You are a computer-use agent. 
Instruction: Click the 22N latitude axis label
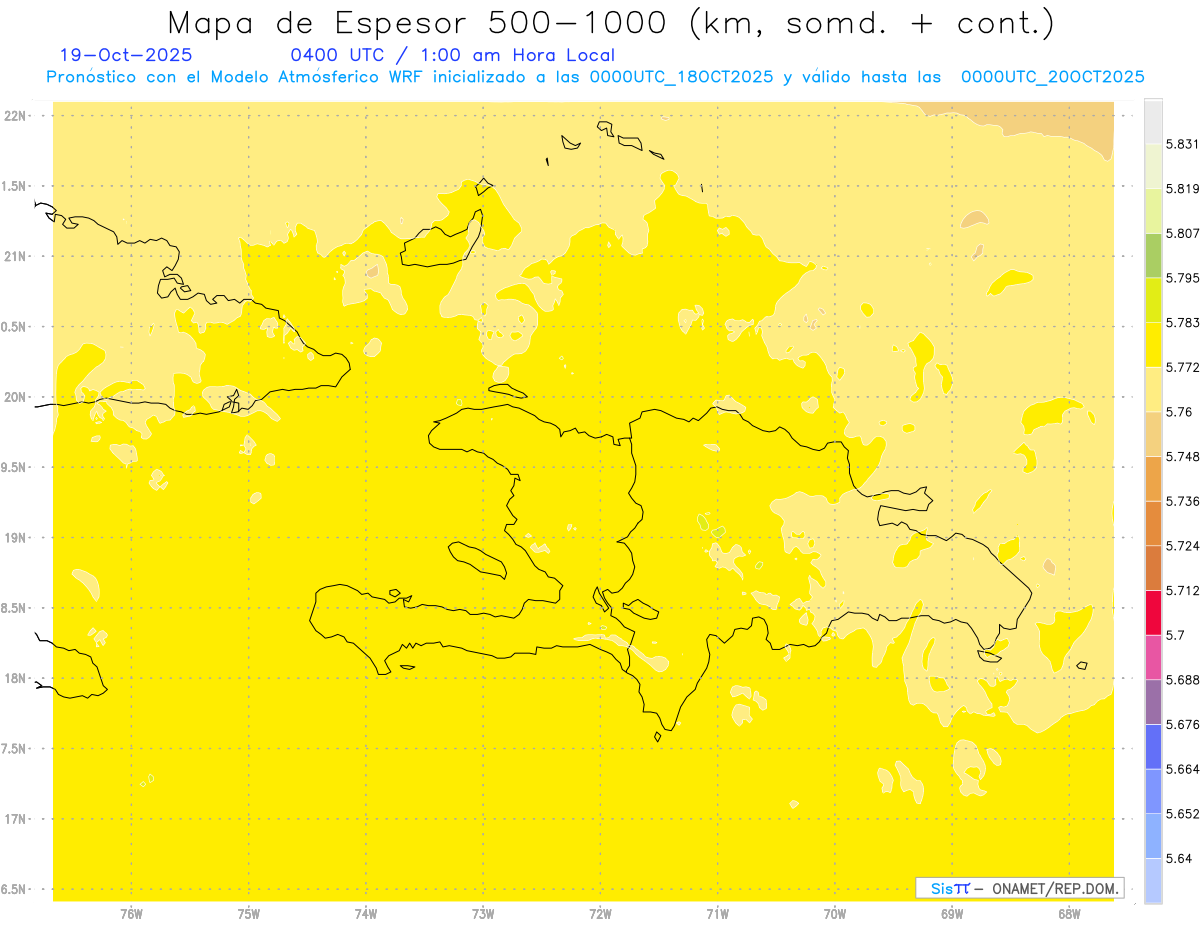pyautogui.click(x=16, y=116)
